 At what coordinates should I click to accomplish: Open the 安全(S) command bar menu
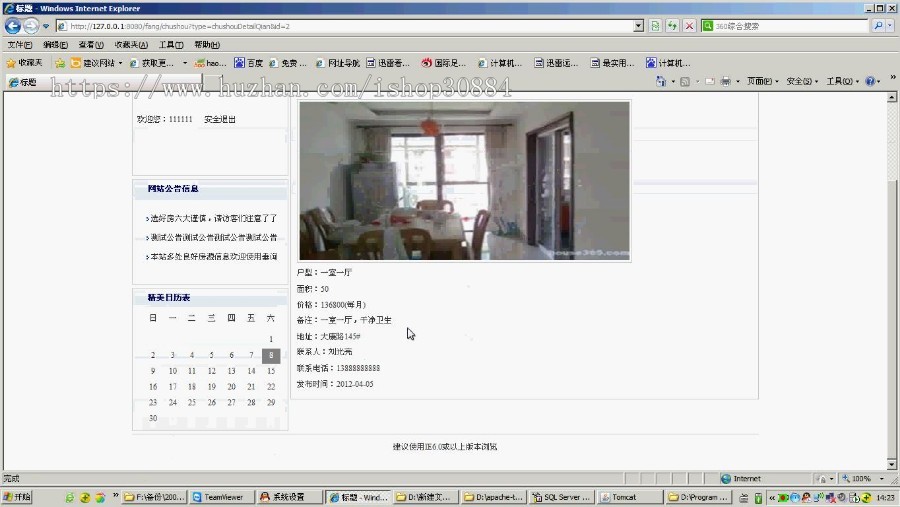point(802,82)
